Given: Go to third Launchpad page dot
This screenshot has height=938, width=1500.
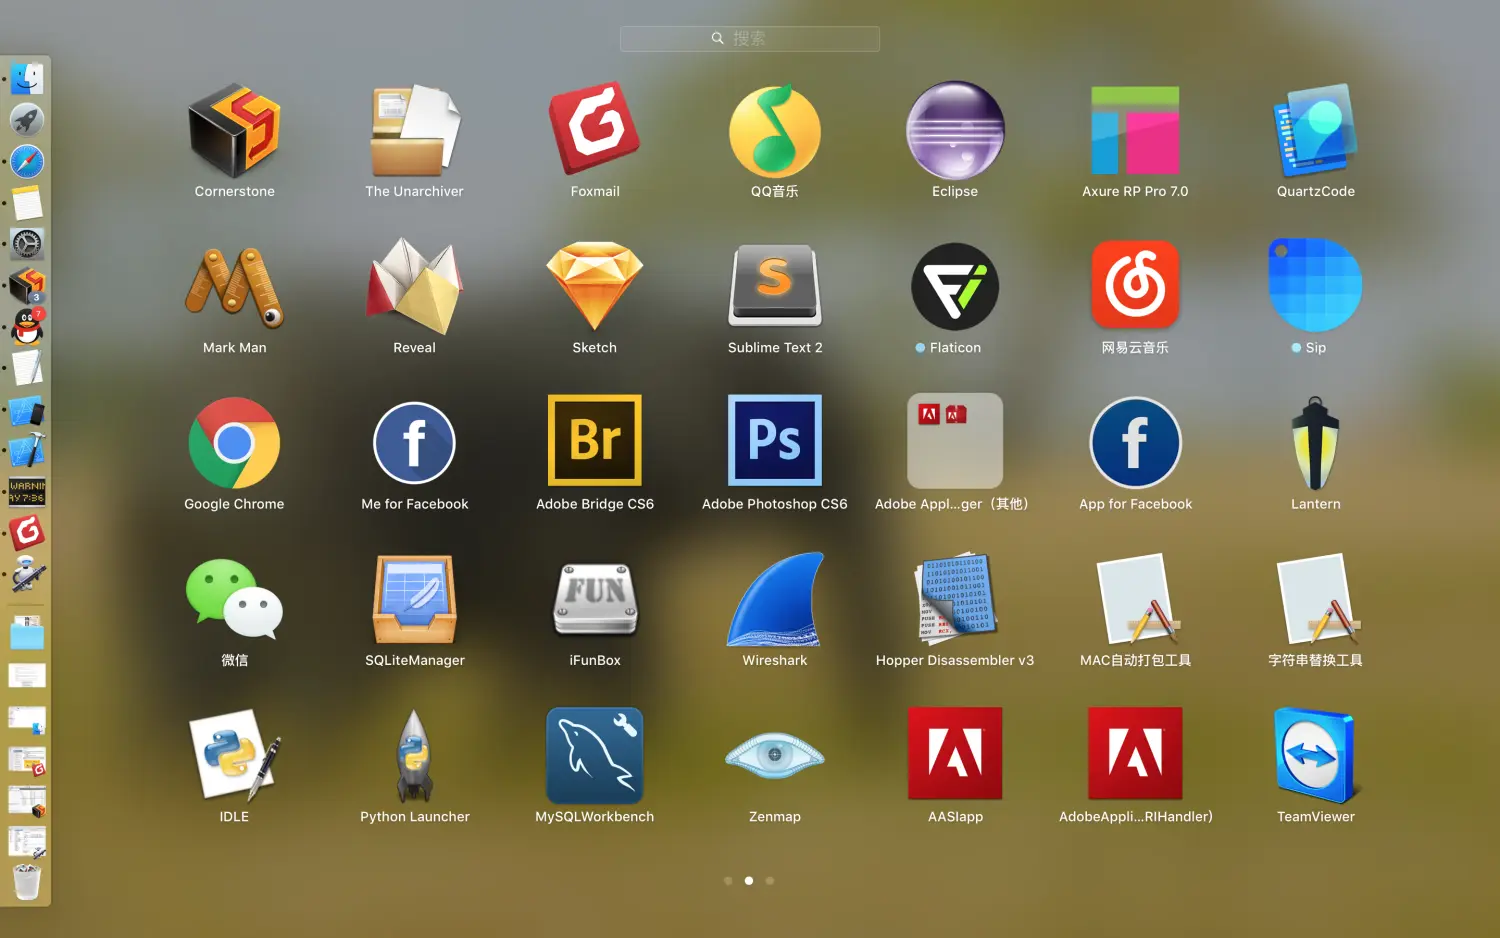Looking at the screenshot, I should (770, 881).
